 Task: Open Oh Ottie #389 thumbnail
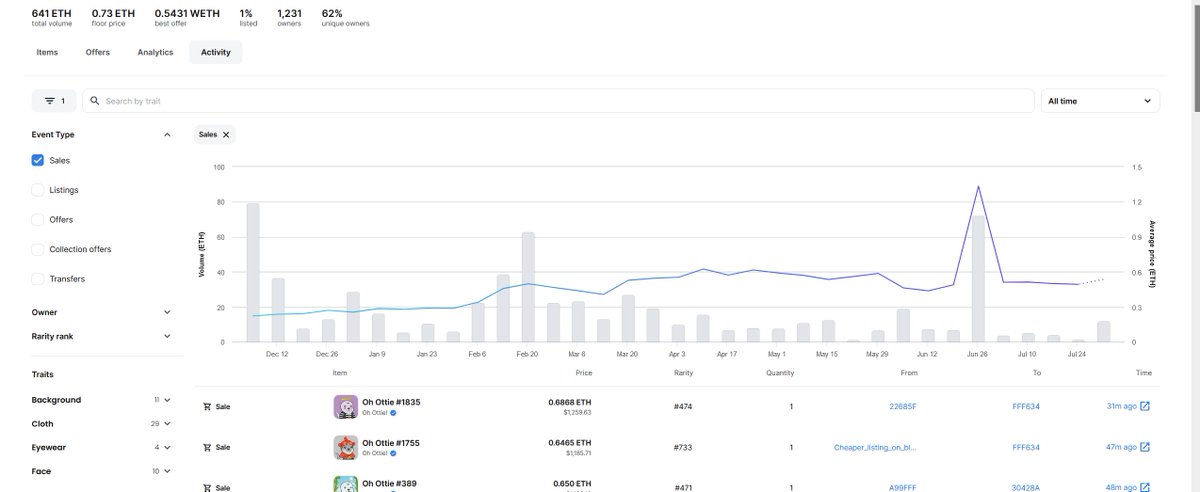click(345, 484)
